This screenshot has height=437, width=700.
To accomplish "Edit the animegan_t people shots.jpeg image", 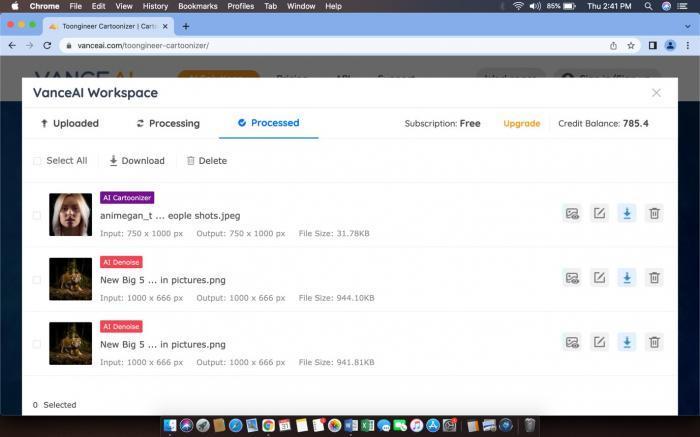I will tap(599, 213).
